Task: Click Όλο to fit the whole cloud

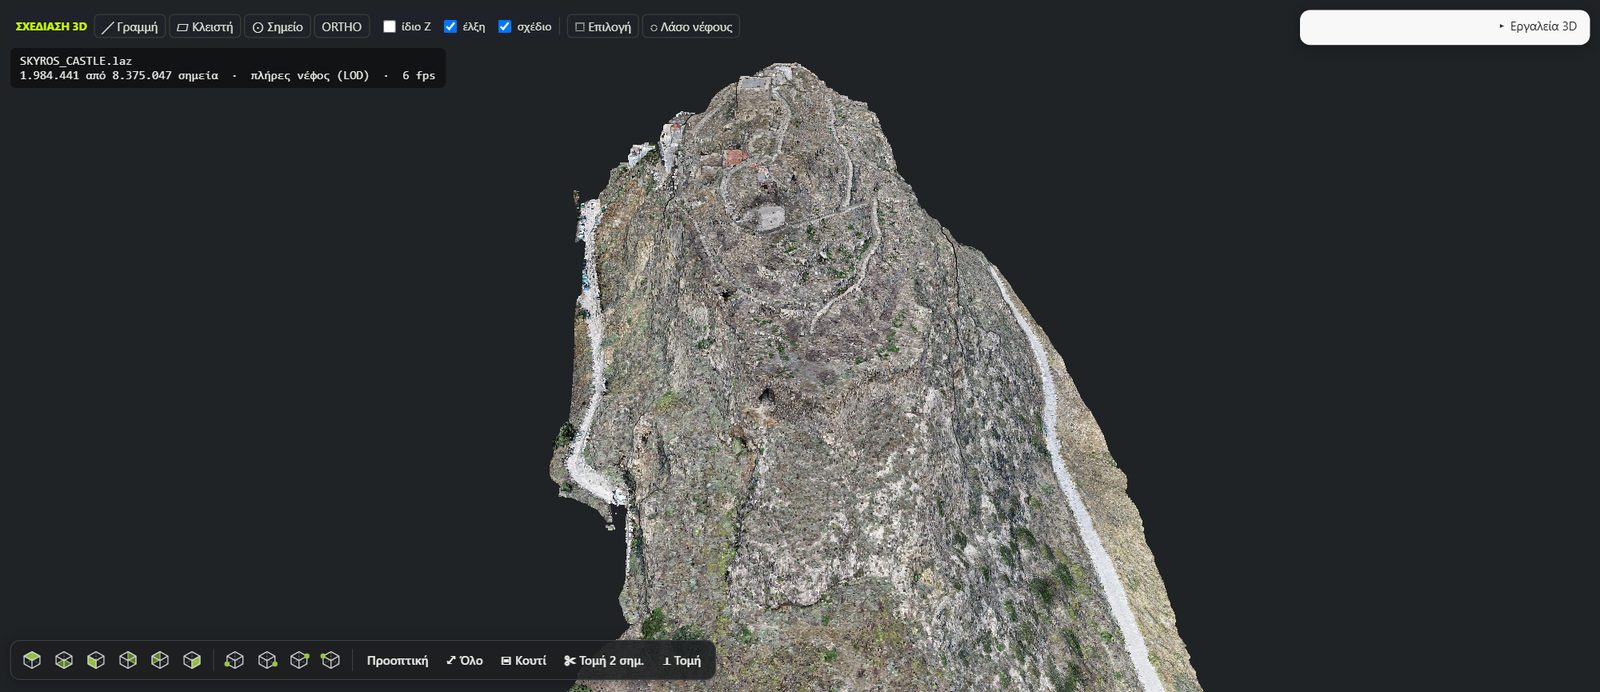Action: (x=464, y=661)
